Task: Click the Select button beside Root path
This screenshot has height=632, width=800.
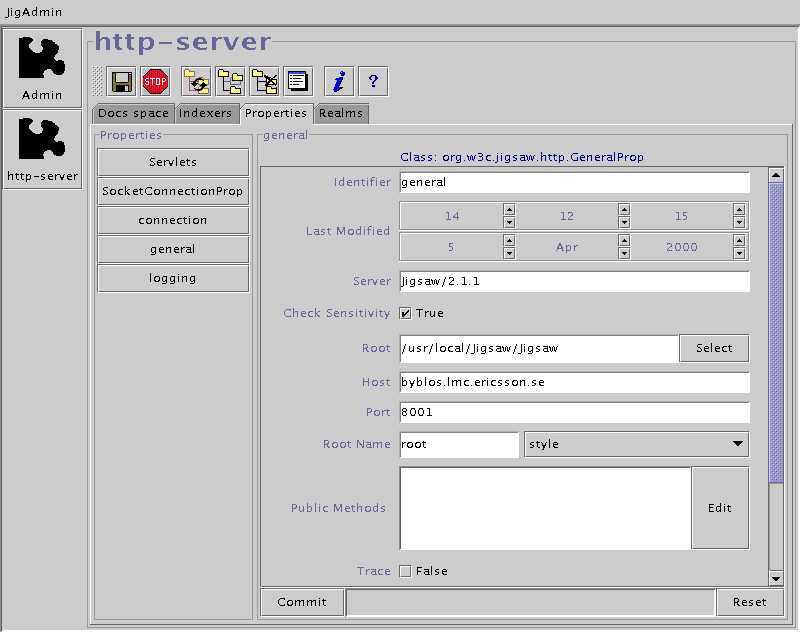Action: point(714,348)
